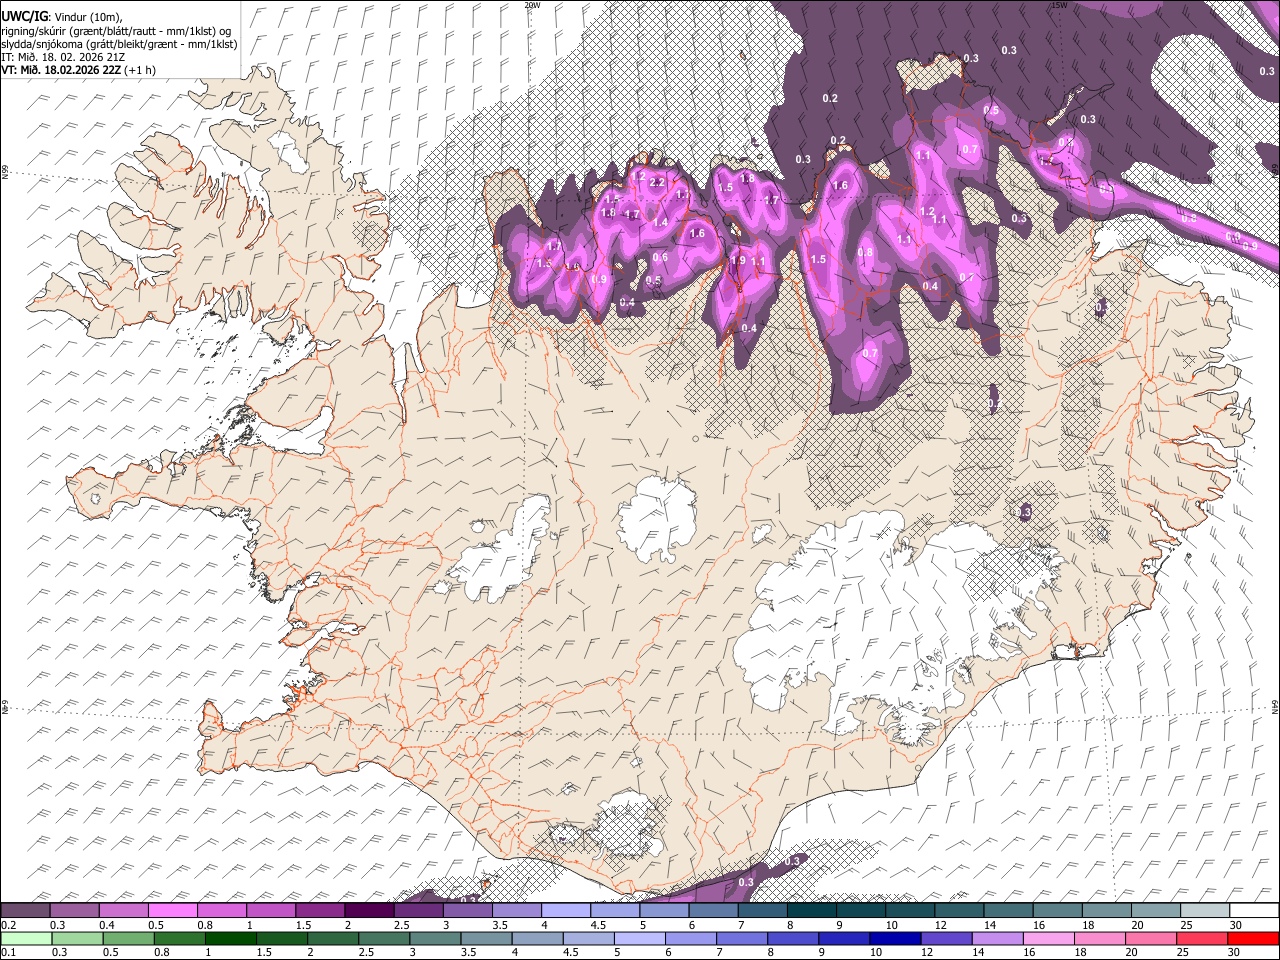Click the 15W longitude label at top
The height and width of the screenshot is (960, 1280).
click(1058, 5)
